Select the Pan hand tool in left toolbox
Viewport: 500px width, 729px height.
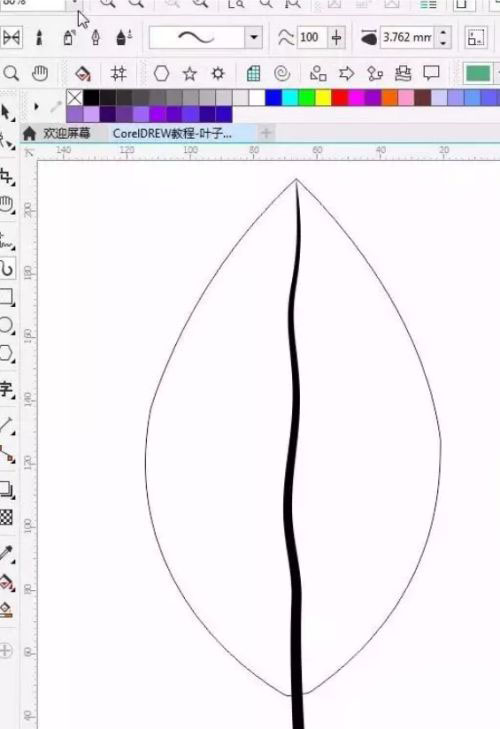click(7, 205)
